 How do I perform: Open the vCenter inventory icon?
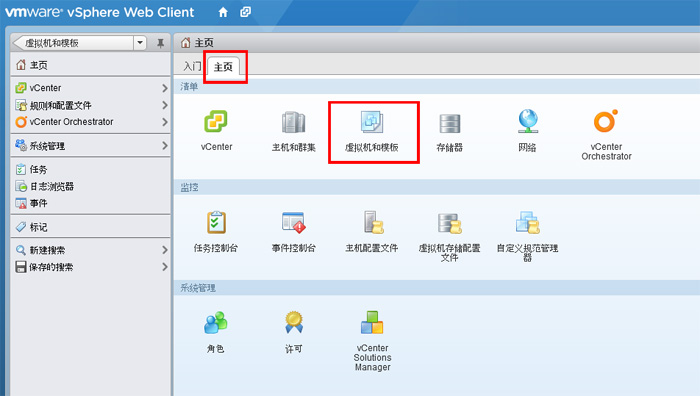pos(216,122)
